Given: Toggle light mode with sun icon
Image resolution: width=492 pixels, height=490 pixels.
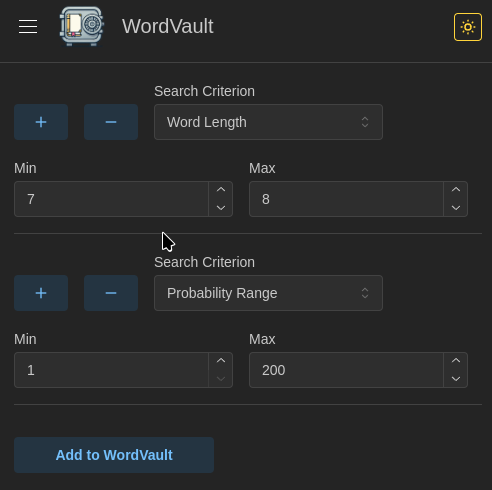Looking at the screenshot, I should coord(468,27).
